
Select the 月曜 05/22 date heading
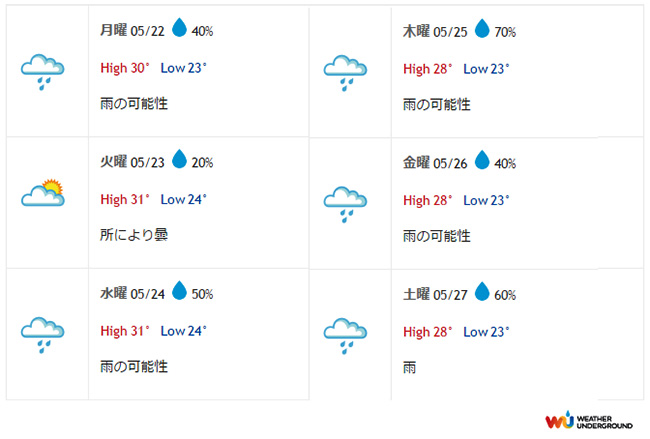click(x=132, y=30)
